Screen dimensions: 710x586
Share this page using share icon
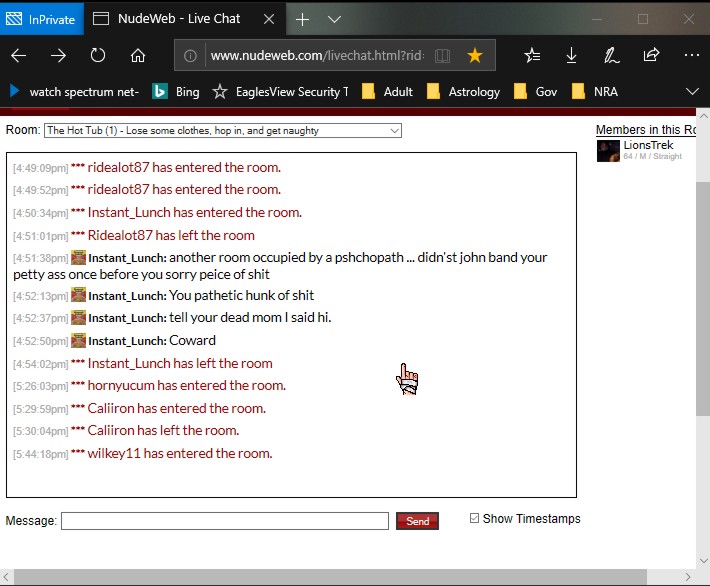[651, 56]
